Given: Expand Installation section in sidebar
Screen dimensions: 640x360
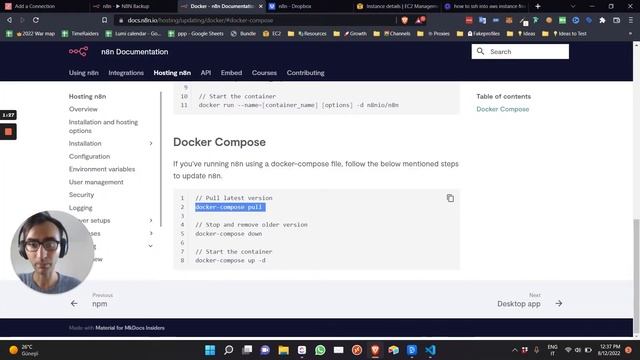Looking at the screenshot, I should [x=151, y=144].
